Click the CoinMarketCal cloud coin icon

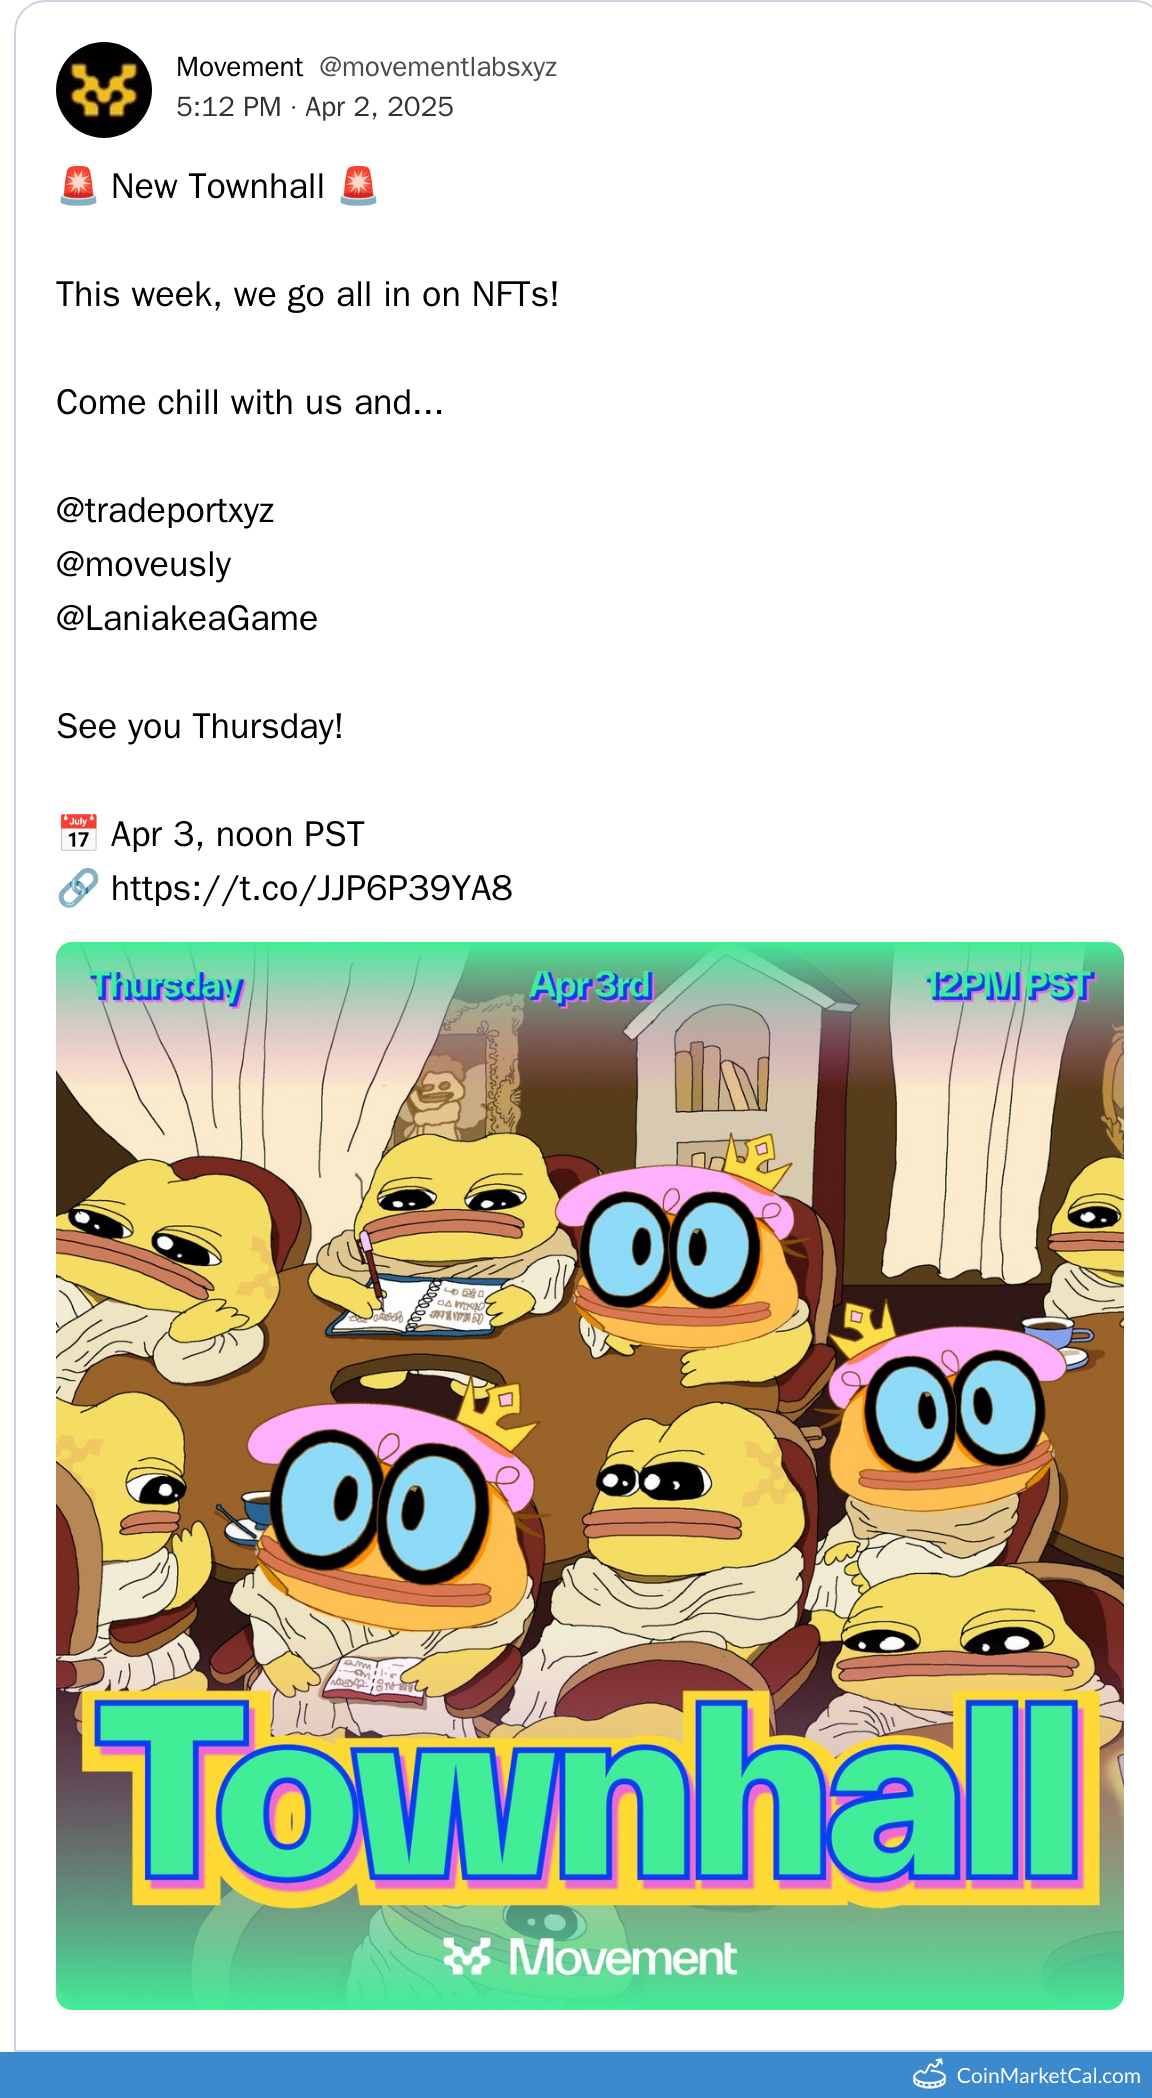tap(930, 2074)
